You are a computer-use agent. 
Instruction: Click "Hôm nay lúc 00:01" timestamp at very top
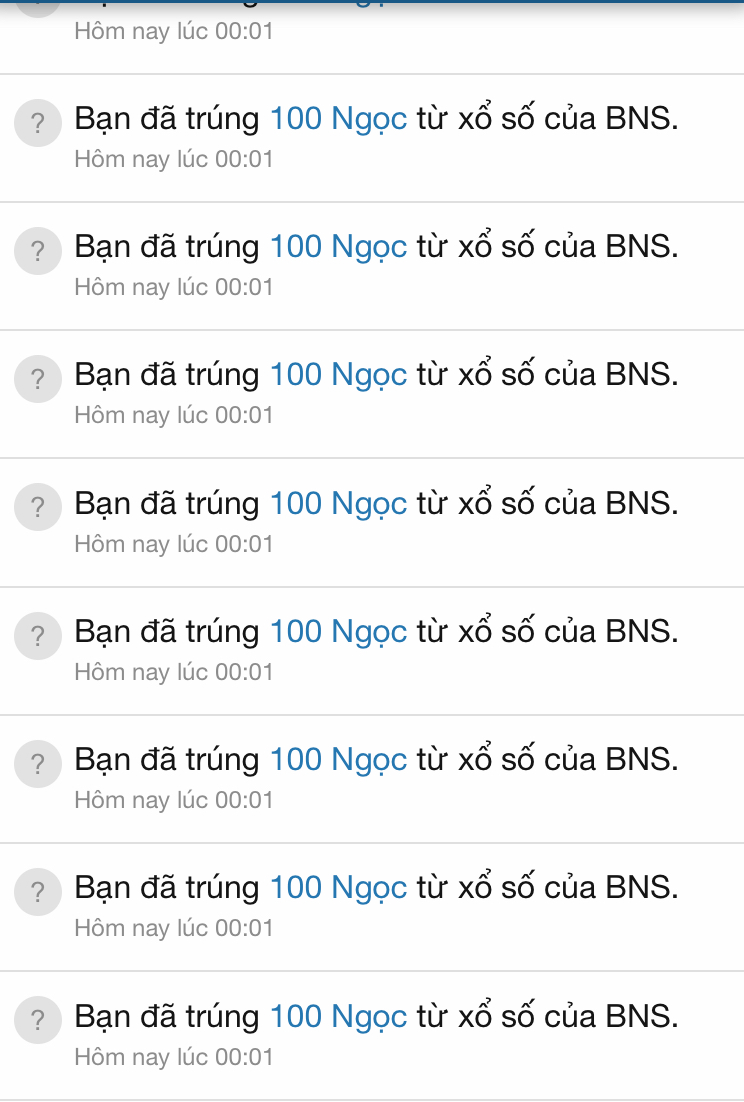(173, 31)
